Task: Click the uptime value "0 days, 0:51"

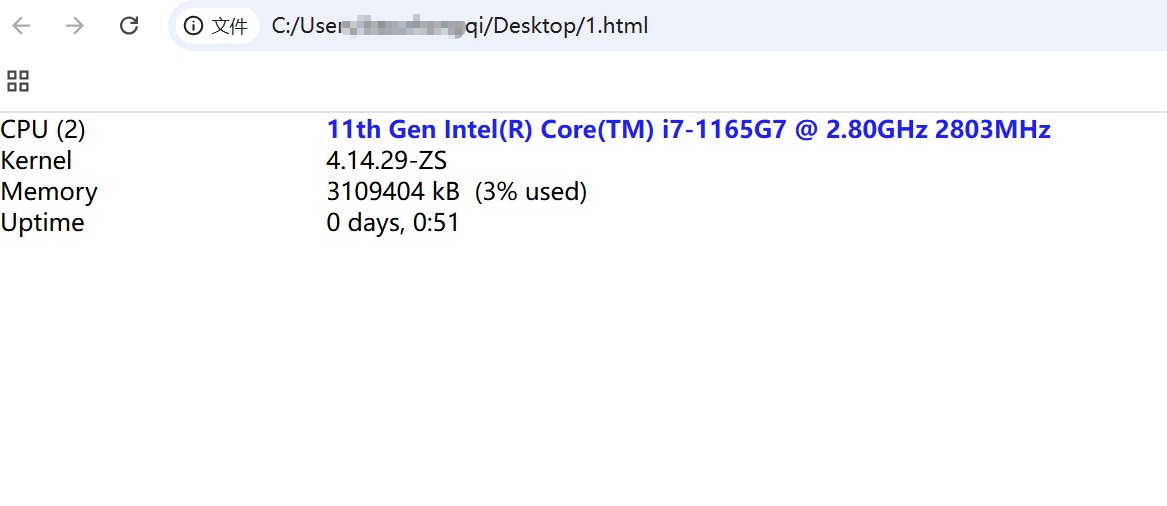Action: [393, 223]
